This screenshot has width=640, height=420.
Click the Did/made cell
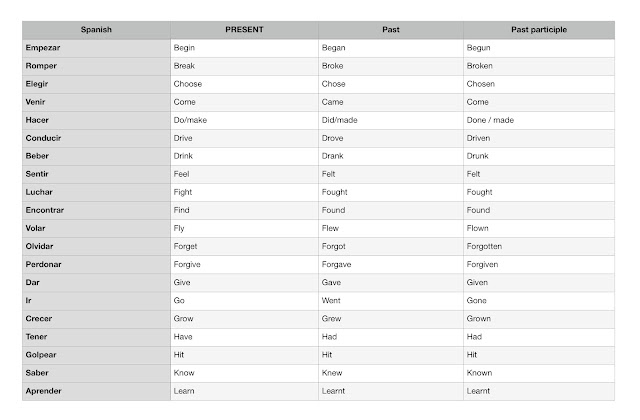(x=391, y=120)
